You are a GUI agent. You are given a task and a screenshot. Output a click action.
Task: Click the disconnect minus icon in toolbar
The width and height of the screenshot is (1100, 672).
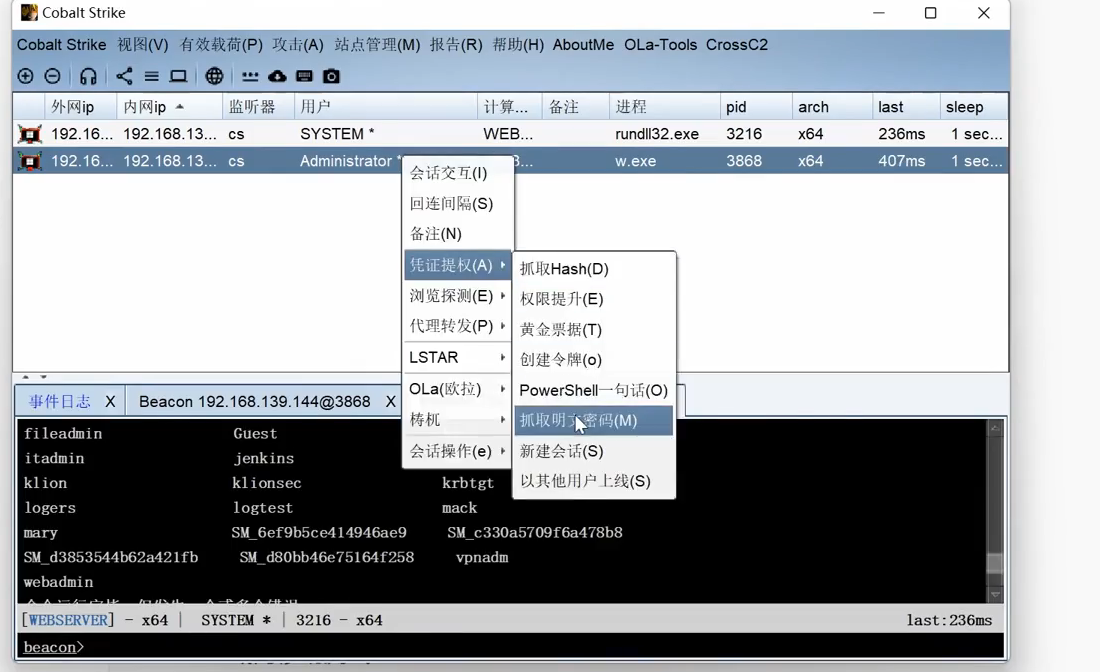(x=52, y=76)
